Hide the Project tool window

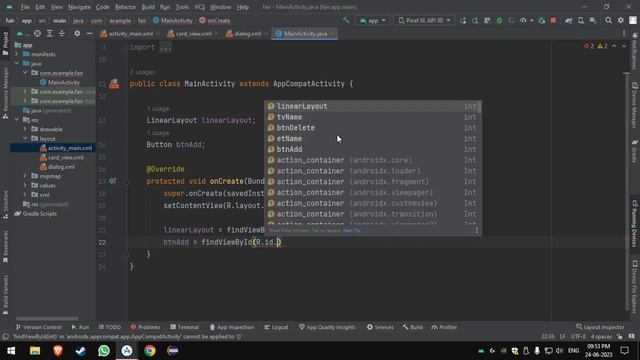coord(89,33)
